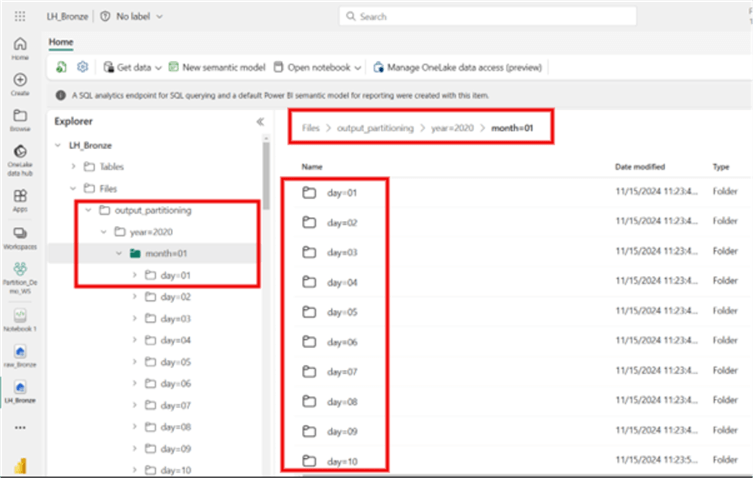Open day=06 folder in file list
753x478 pixels.
342,342
